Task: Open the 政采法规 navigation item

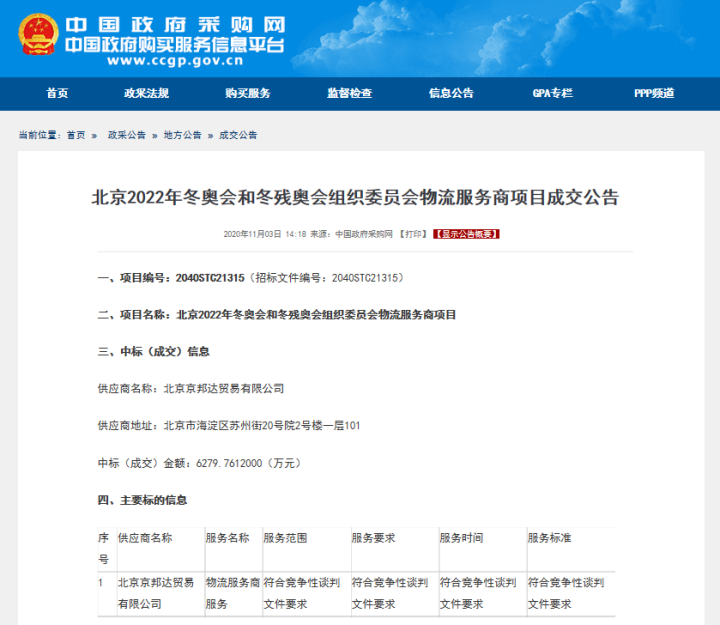Action: (146, 93)
